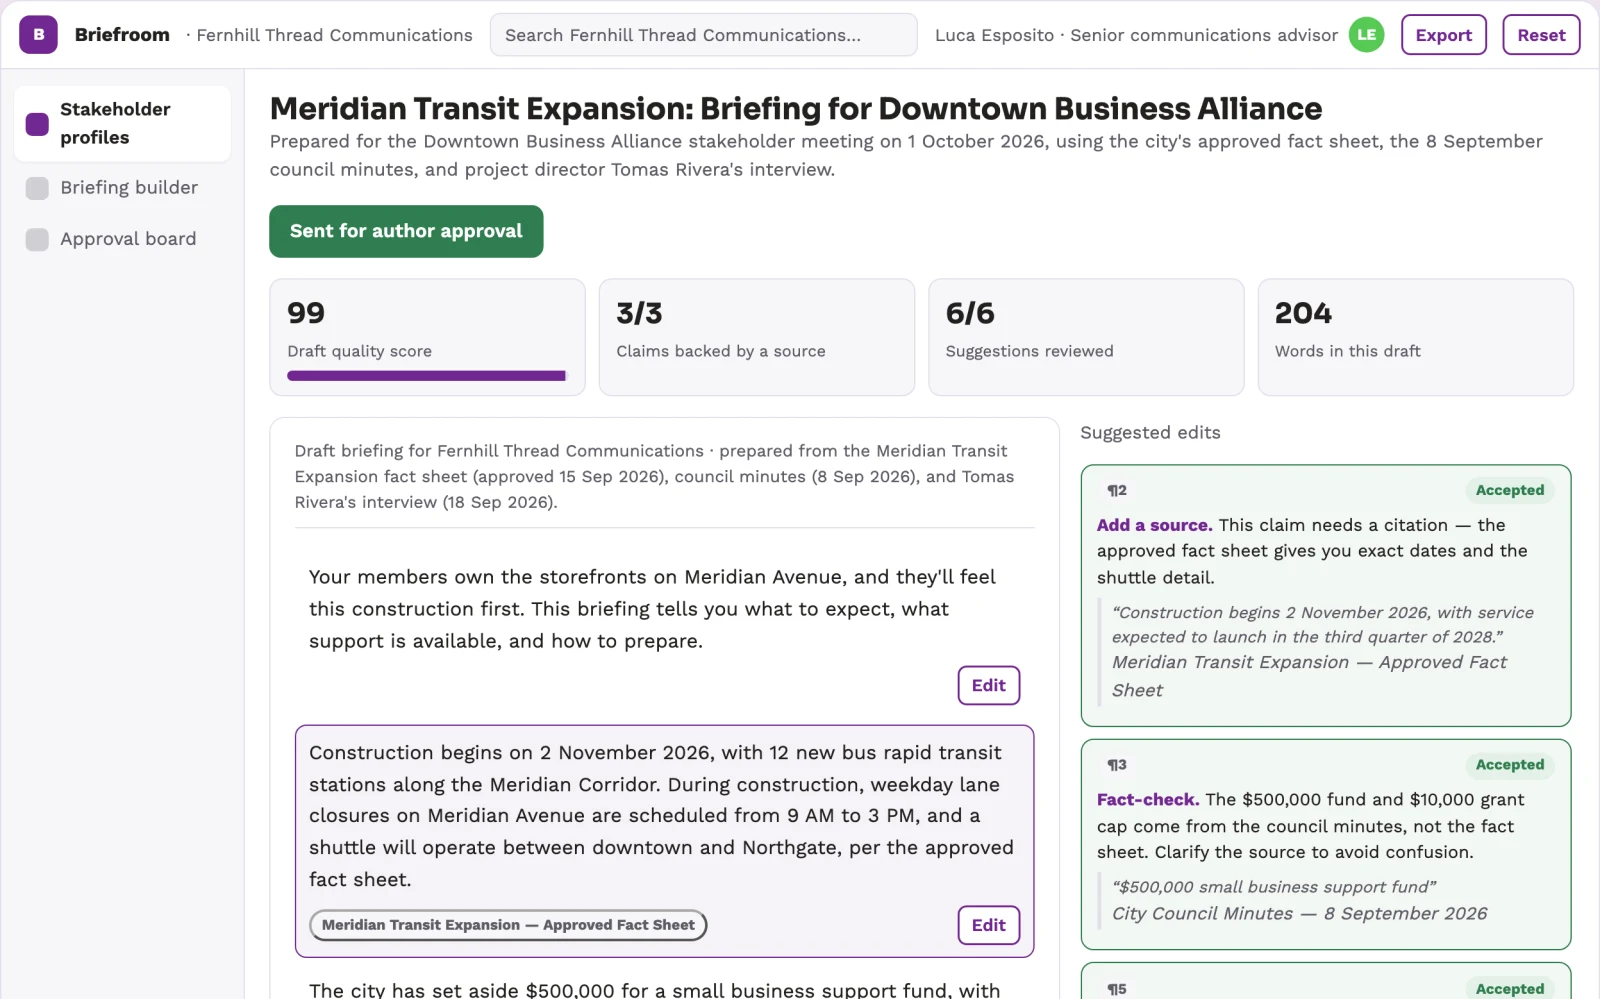Select the Approval board sidebar icon
This screenshot has width=1600, height=999.
pyautogui.click(x=37, y=239)
